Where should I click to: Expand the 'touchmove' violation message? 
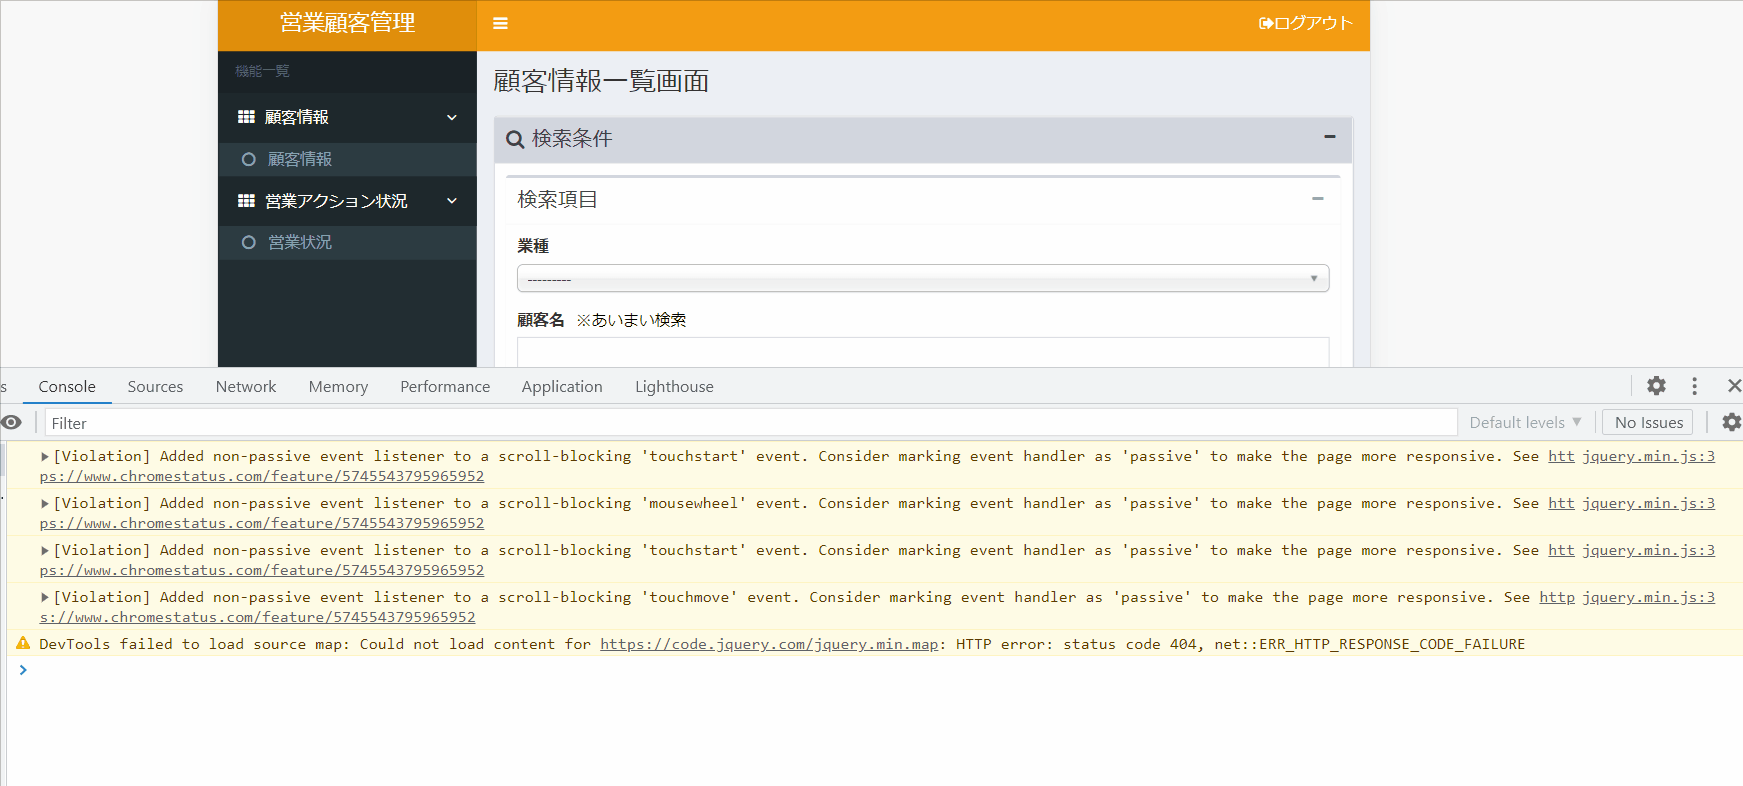(x=45, y=597)
